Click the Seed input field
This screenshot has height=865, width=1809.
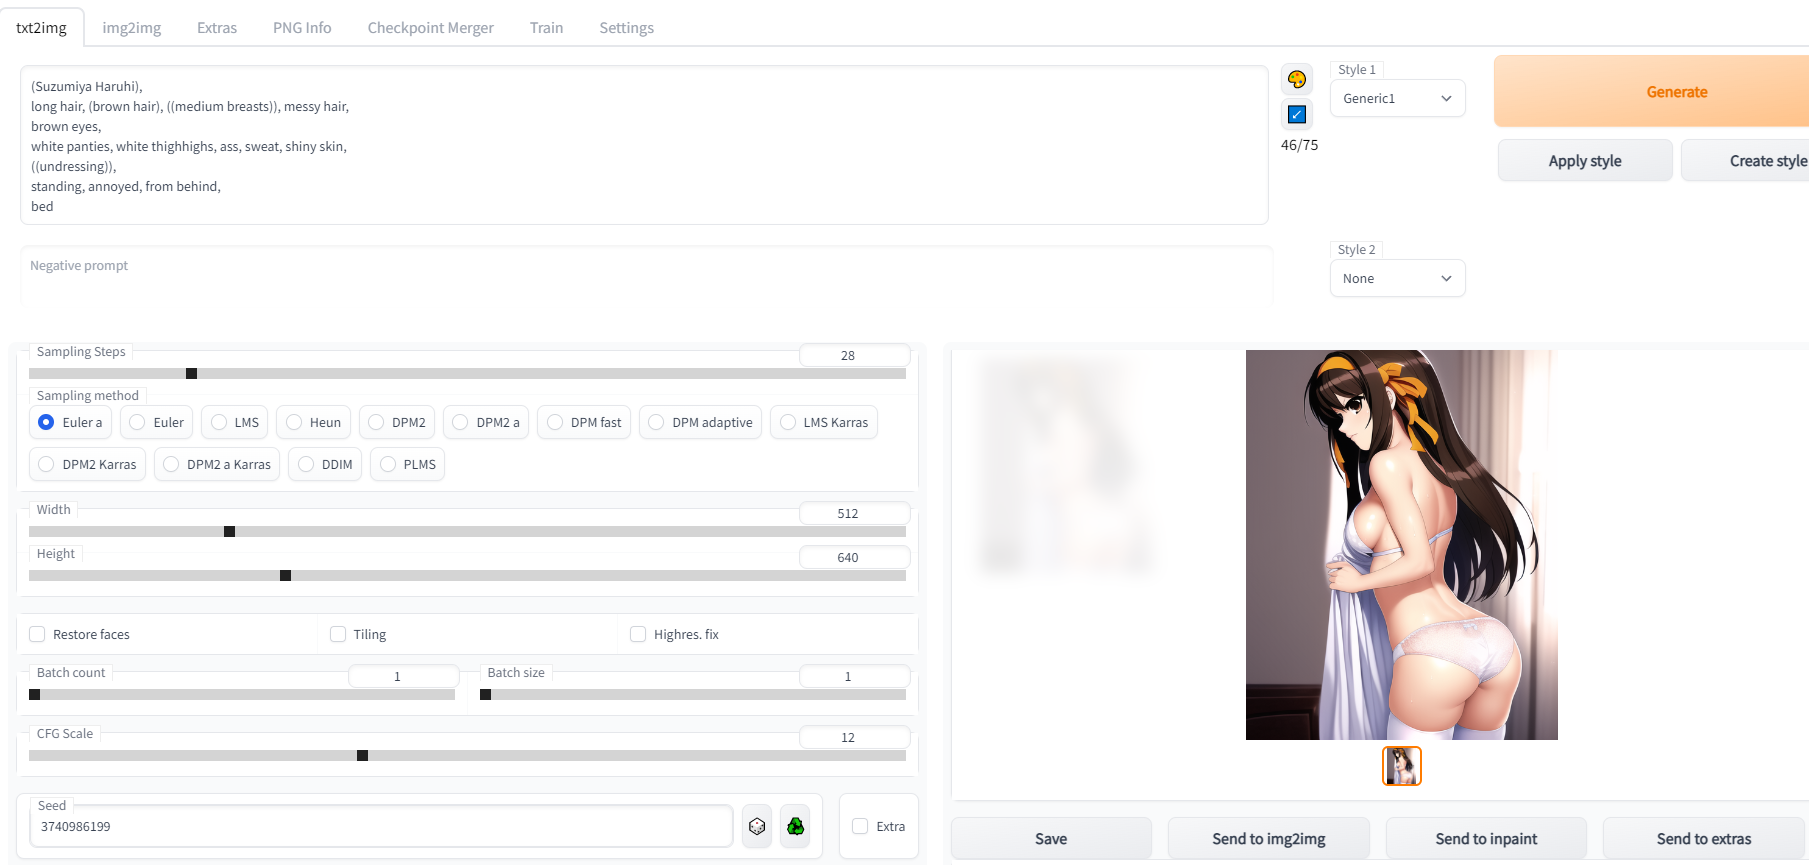(x=381, y=827)
